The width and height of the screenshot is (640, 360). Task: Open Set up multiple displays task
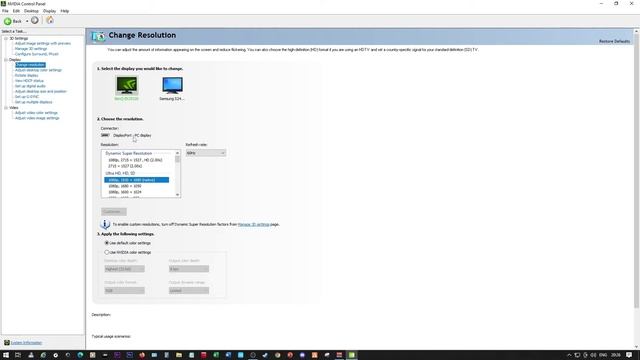(33, 102)
